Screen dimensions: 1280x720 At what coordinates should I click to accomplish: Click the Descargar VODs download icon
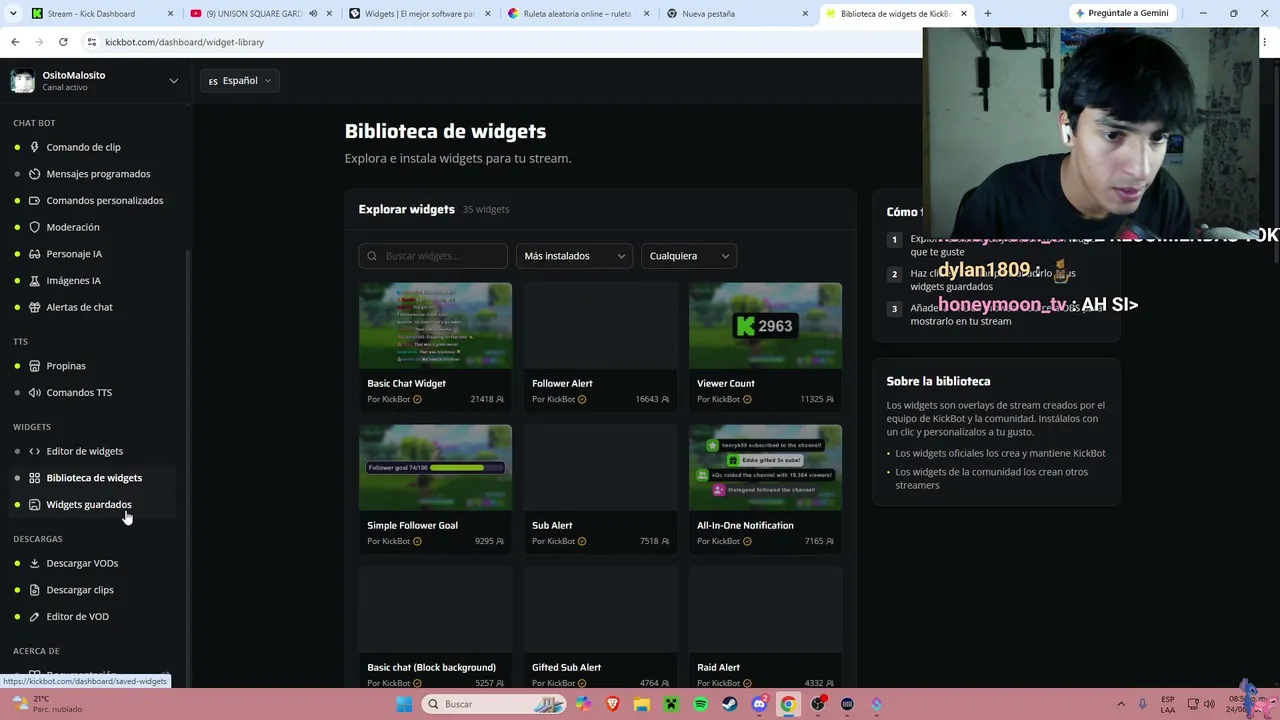pos(34,563)
